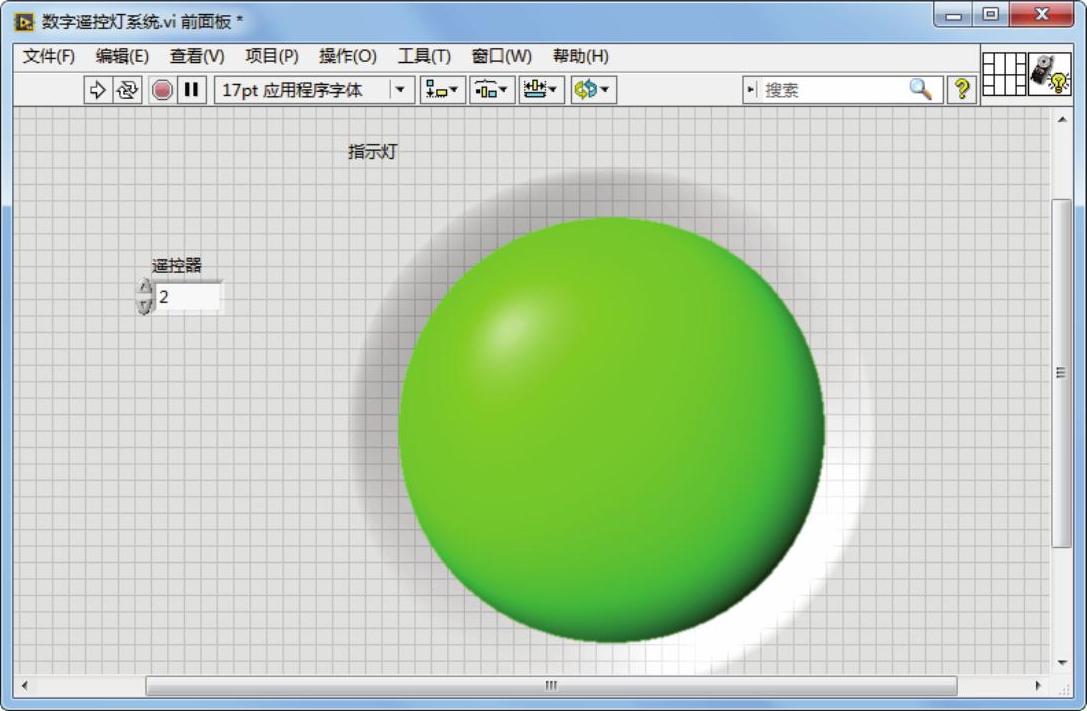Screen dimensions: 1087x711
Task: Open the Resize Objects tool
Action: (541, 90)
